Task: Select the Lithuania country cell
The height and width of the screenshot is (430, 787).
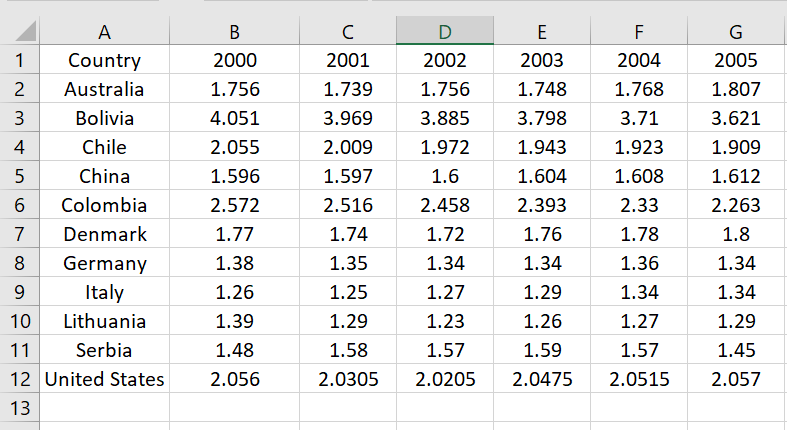Action: coord(104,322)
